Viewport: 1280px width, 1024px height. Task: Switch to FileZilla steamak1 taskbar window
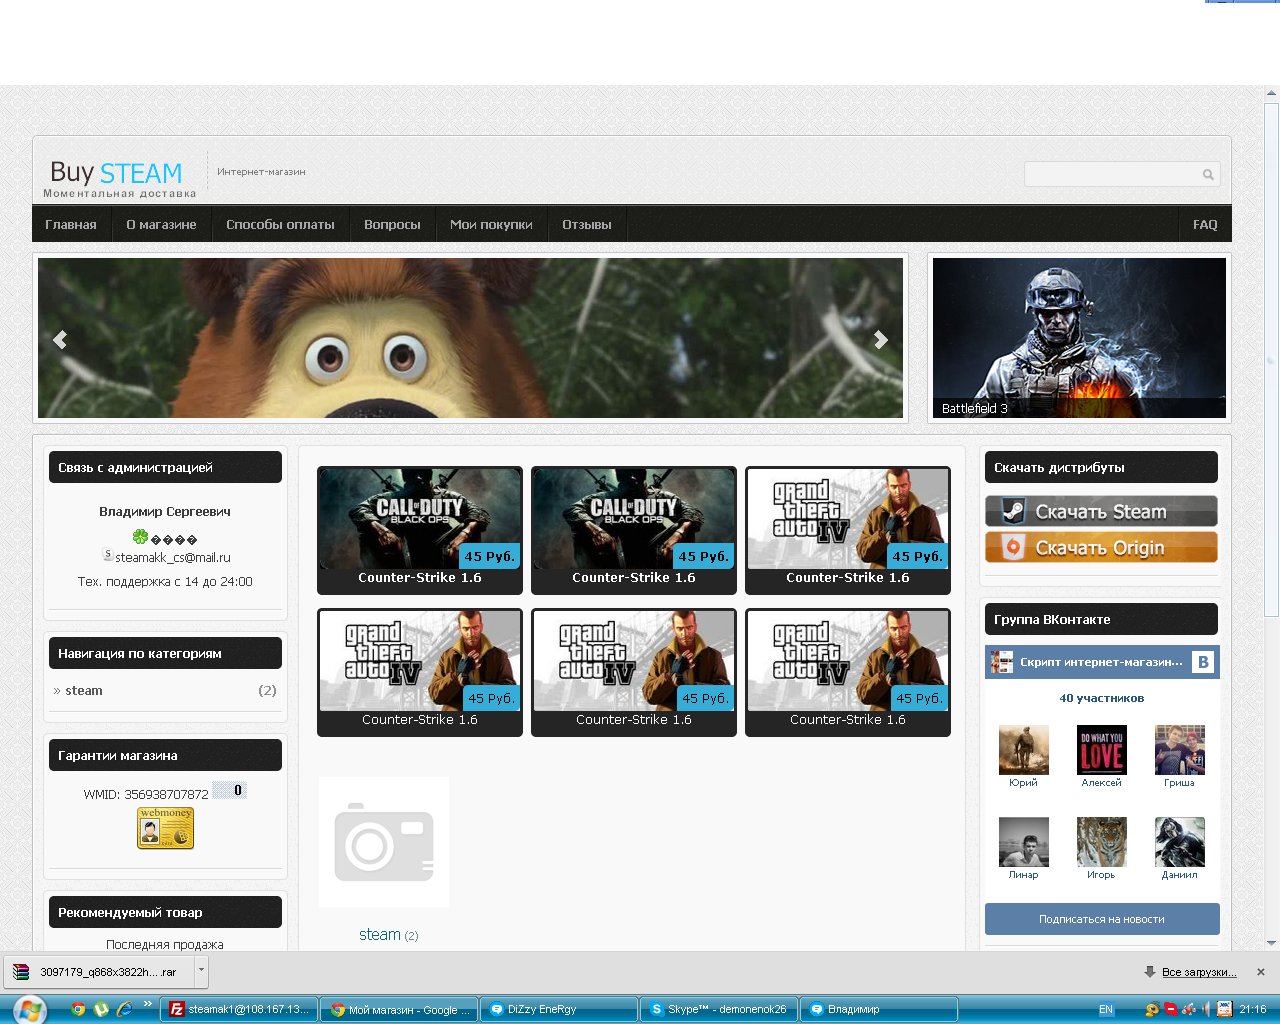point(240,1010)
